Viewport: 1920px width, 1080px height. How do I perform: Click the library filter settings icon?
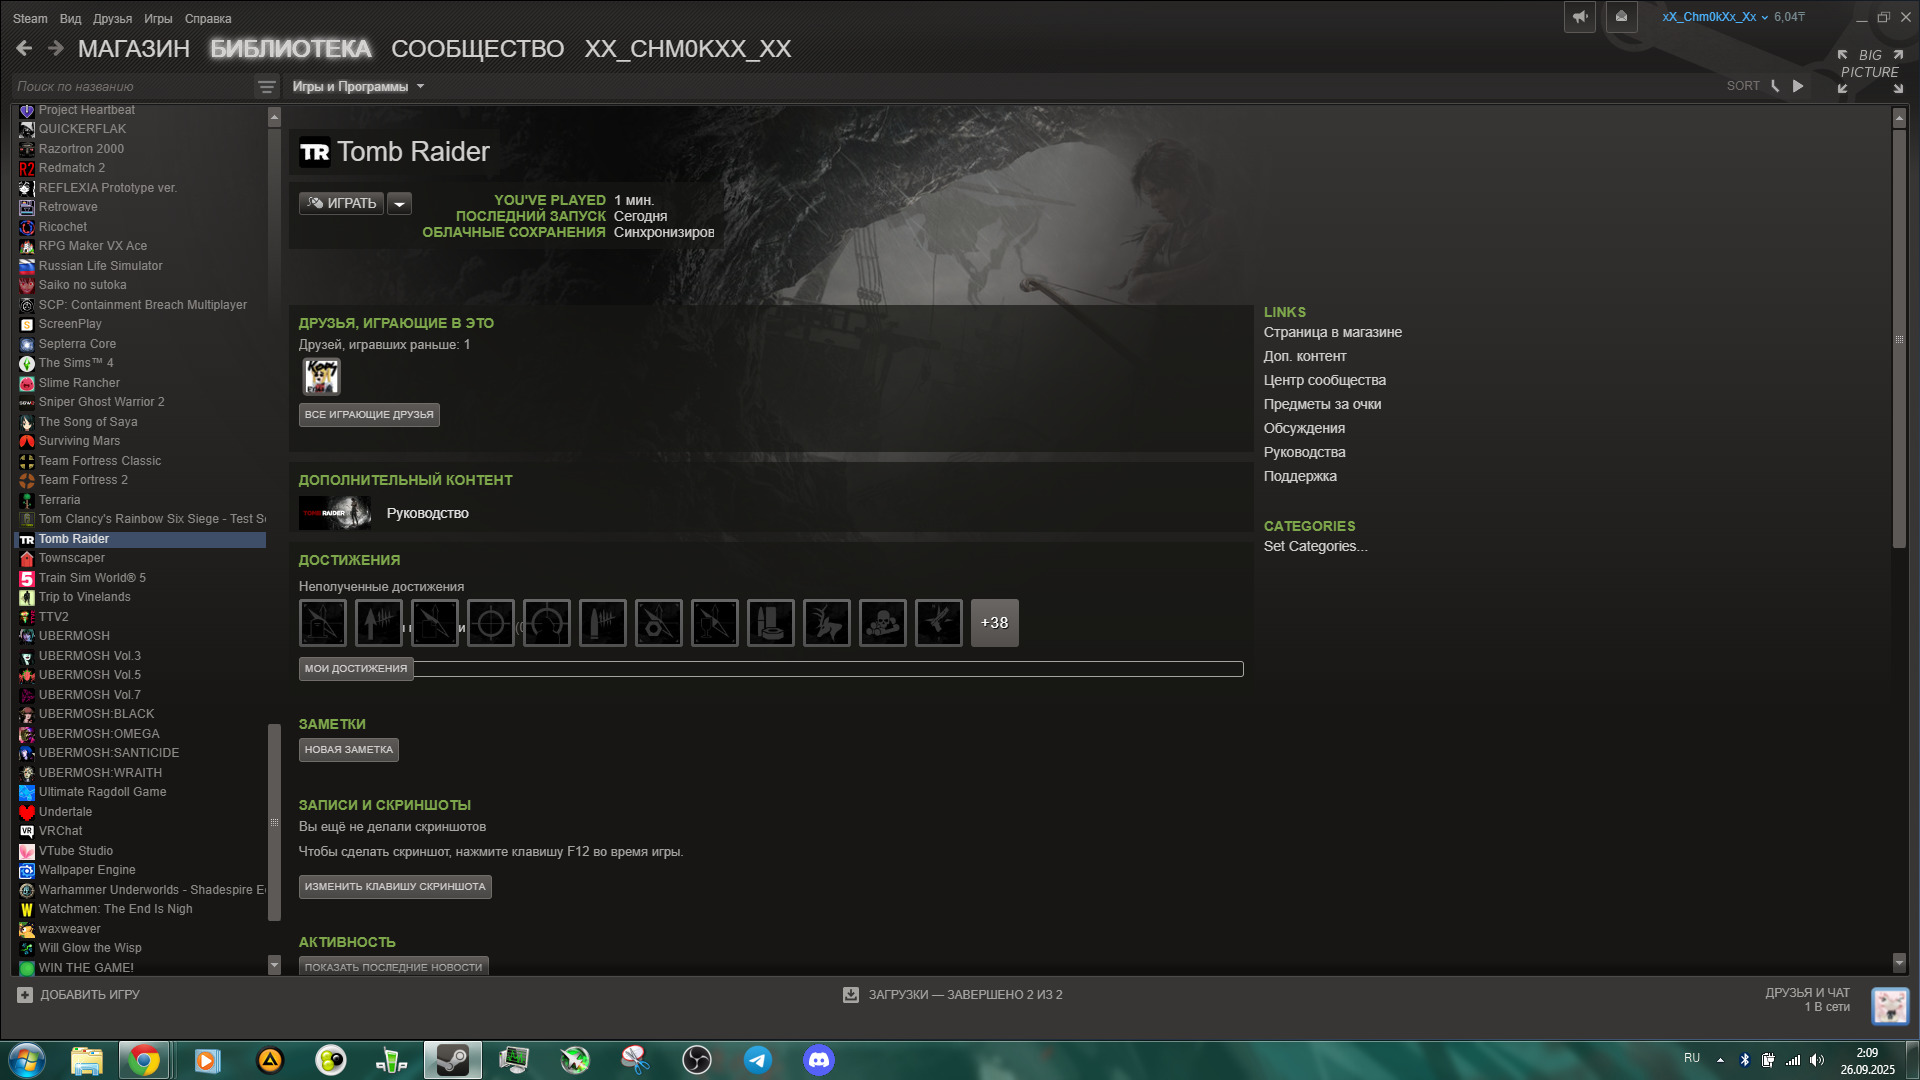(266, 87)
